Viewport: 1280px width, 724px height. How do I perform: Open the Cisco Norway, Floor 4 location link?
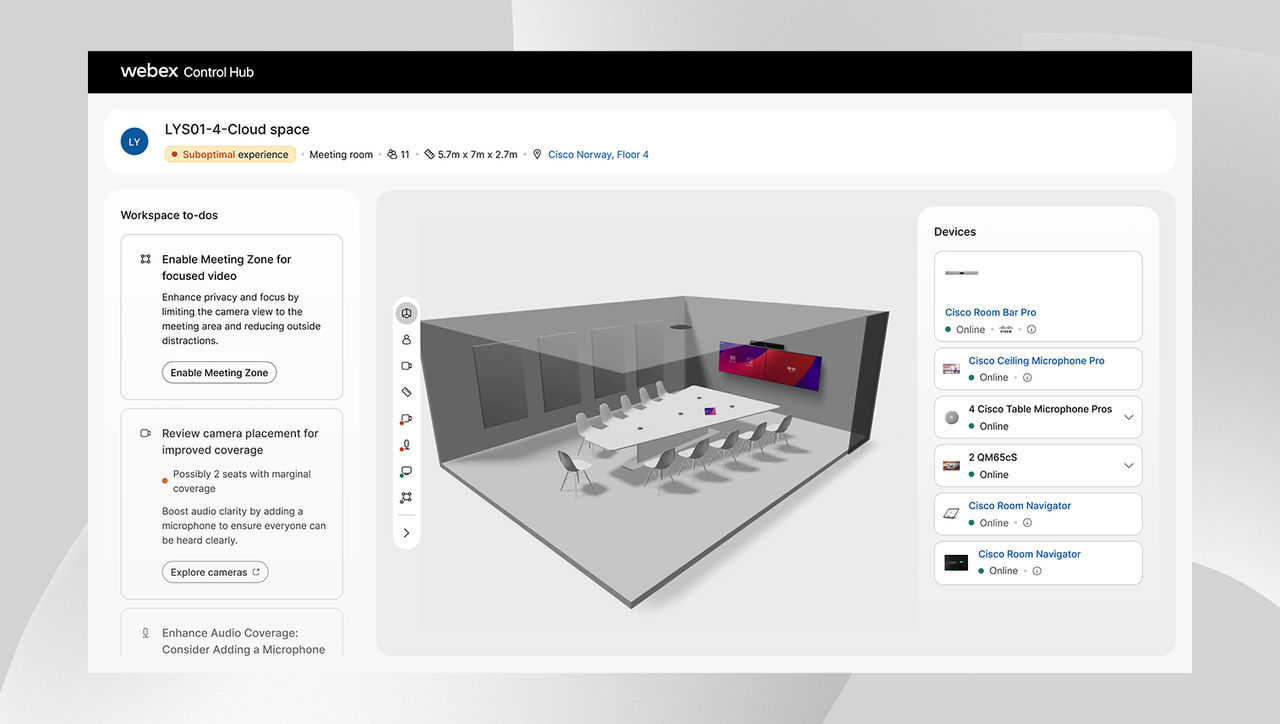[x=598, y=155]
